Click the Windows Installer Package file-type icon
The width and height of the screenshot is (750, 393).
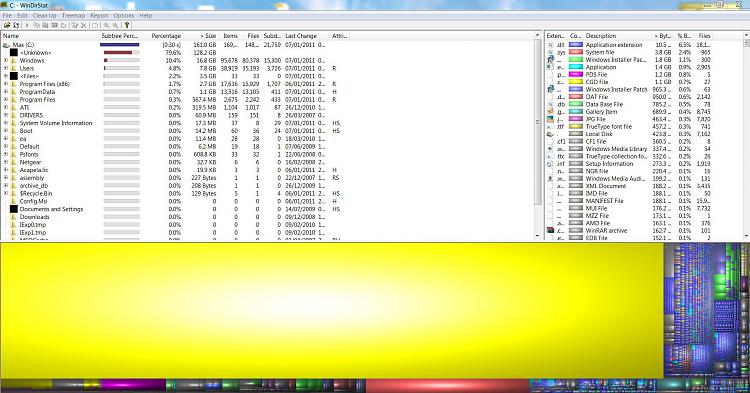pos(551,60)
